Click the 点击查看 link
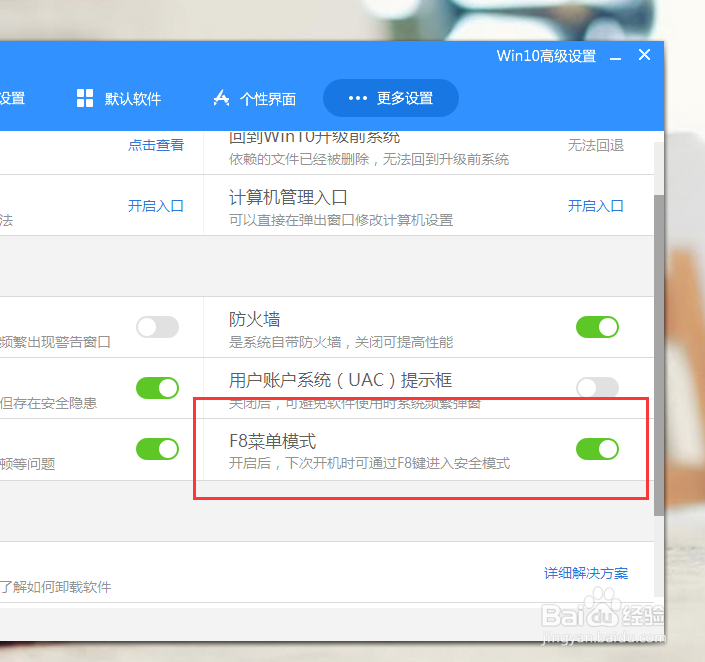 [156, 145]
